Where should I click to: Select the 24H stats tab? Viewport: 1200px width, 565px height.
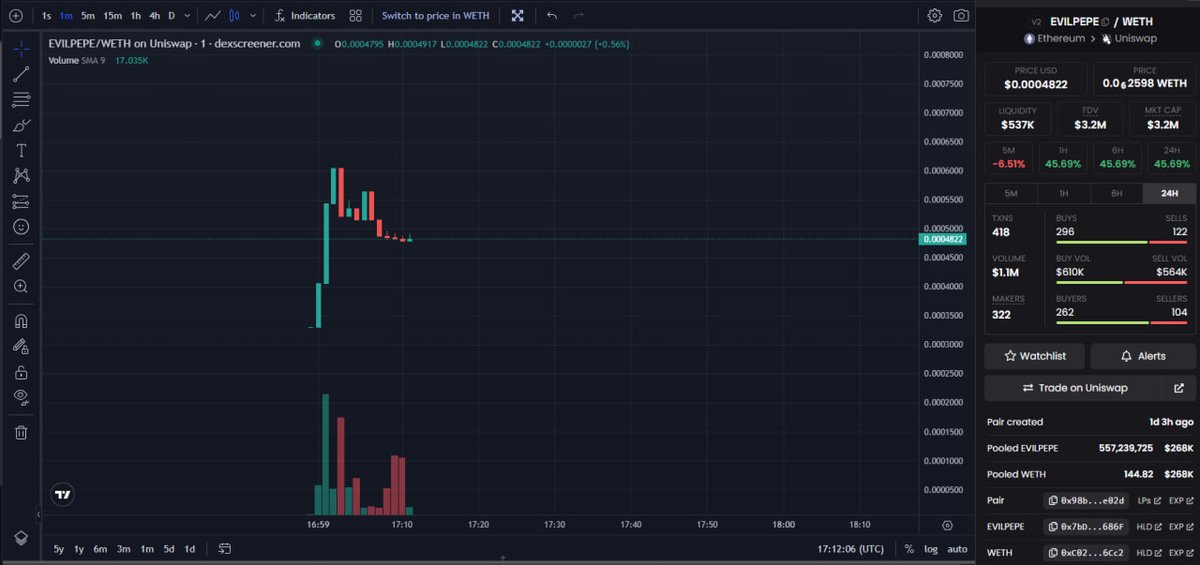[1169, 193]
